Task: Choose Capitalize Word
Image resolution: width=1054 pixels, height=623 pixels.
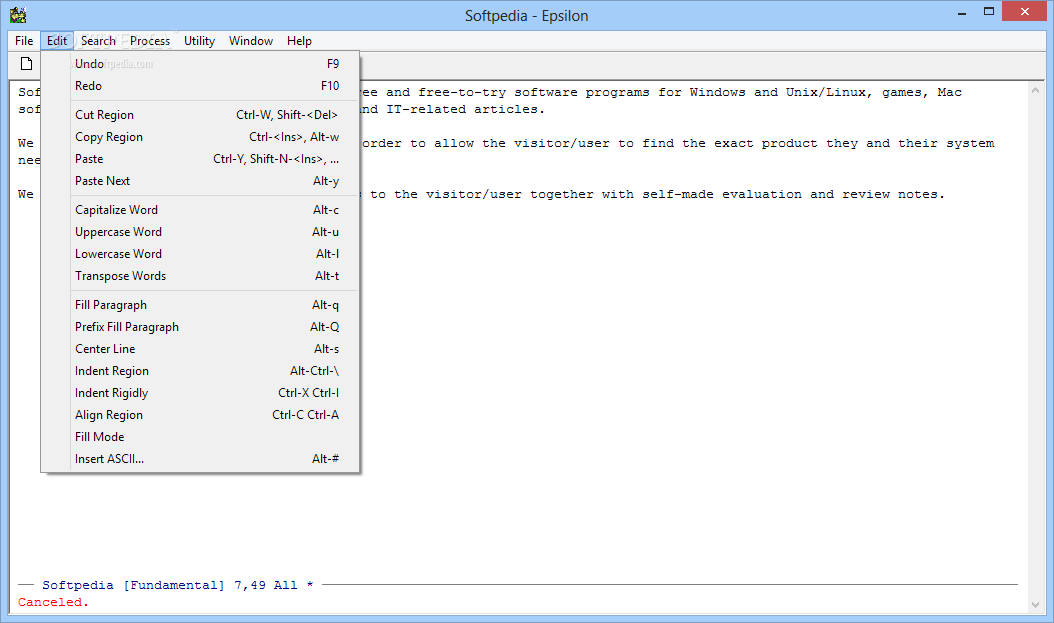Action: (200, 210)
